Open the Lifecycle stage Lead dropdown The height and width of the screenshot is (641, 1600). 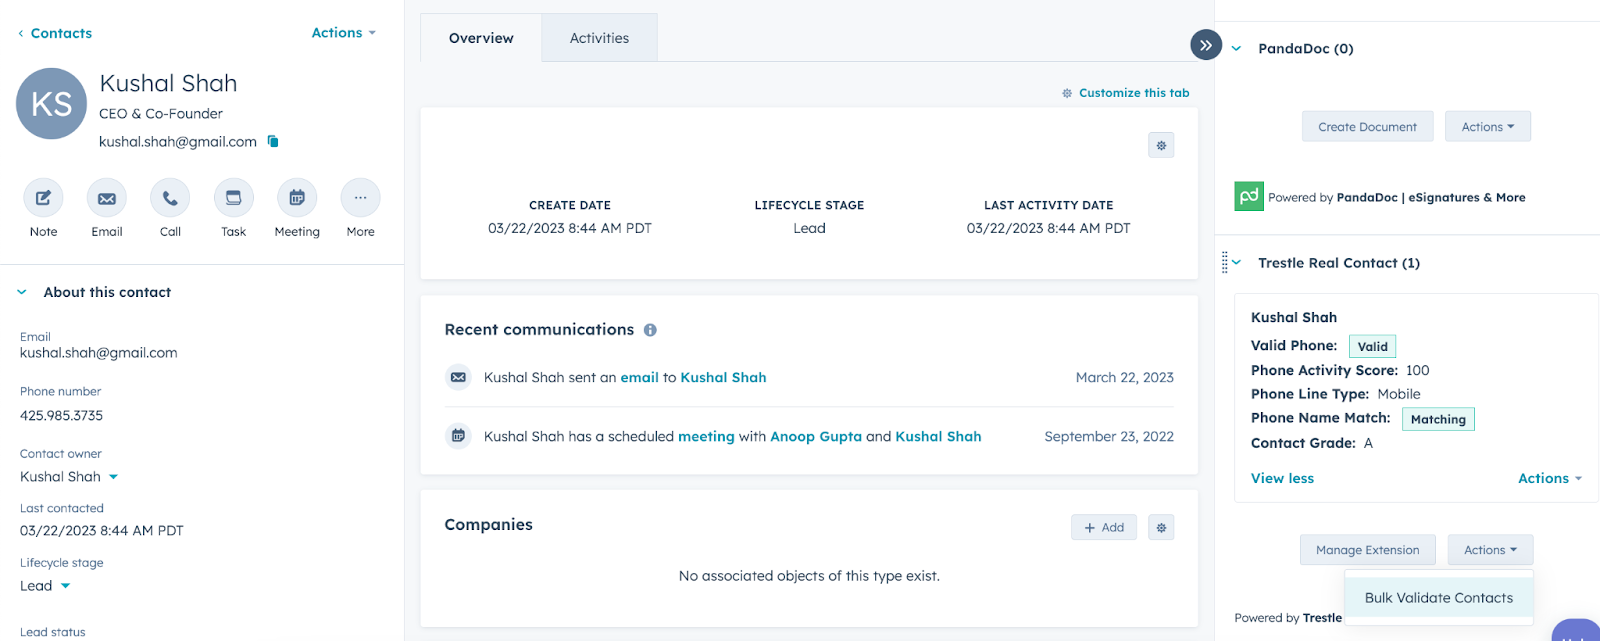tap(65, 586)
